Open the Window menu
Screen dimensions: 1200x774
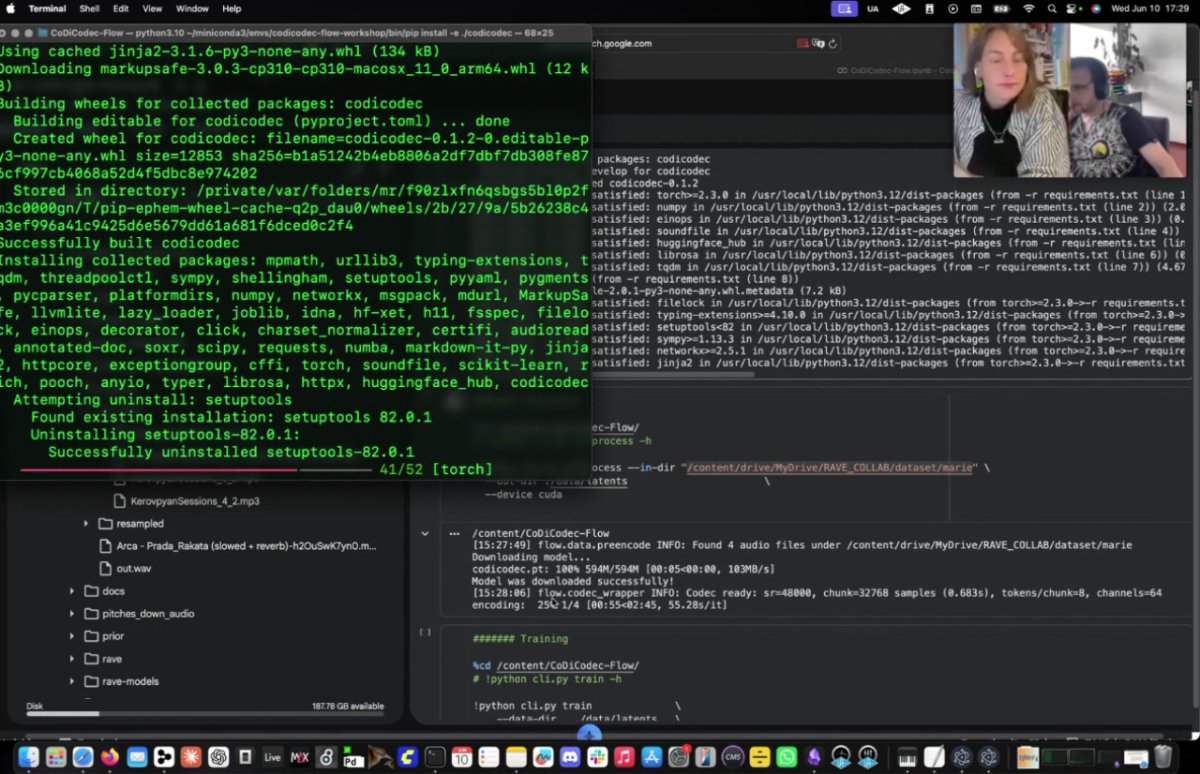click(192, 8)
